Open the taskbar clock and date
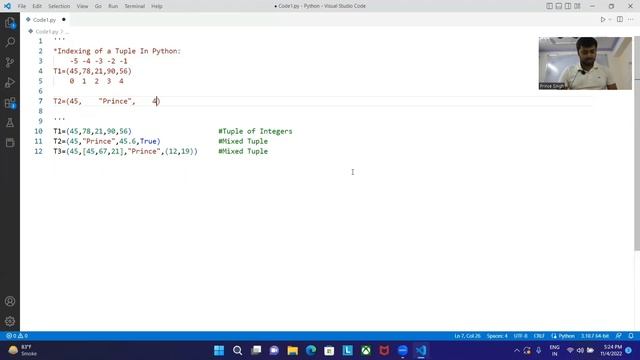640x360 pixels. click(x=611, y=351)
